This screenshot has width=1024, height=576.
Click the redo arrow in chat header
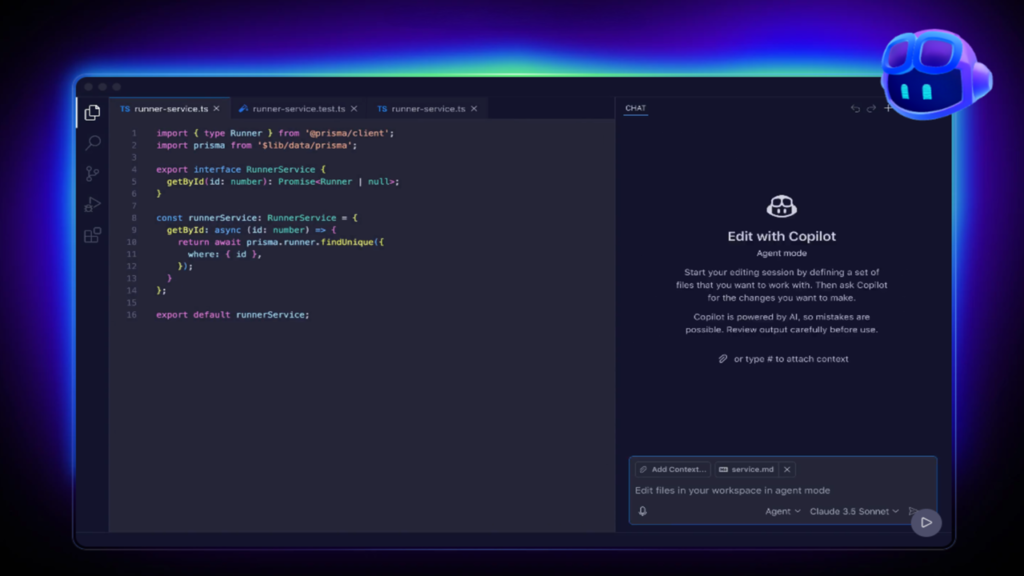pos(871,108)
